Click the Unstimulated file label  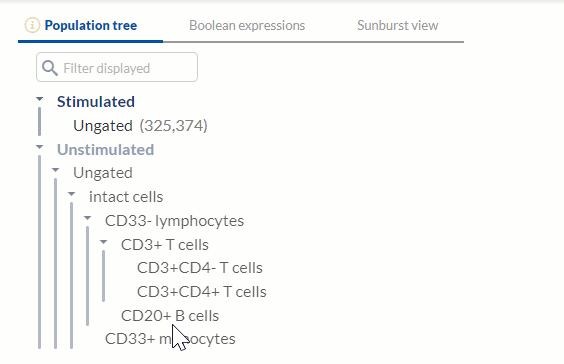[105, 150]
